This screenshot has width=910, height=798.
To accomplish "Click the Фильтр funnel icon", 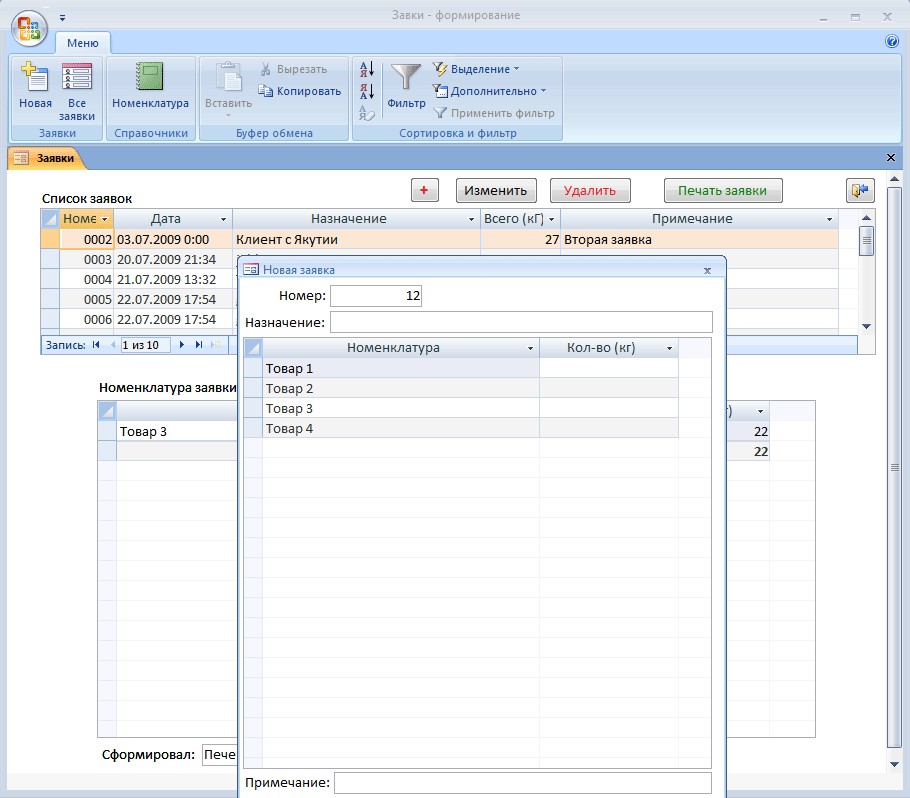I will tap(406, 77).
